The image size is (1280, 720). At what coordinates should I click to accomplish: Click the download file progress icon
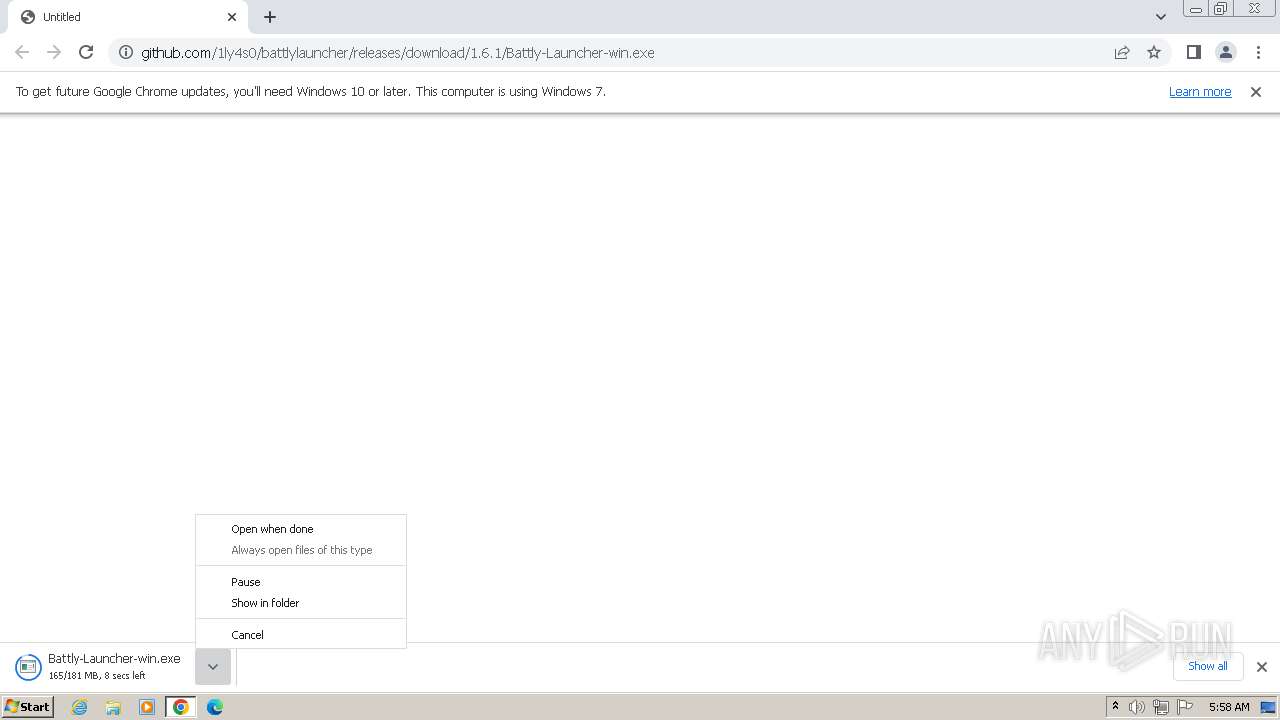pyautogui.click(x=28, y=667)
